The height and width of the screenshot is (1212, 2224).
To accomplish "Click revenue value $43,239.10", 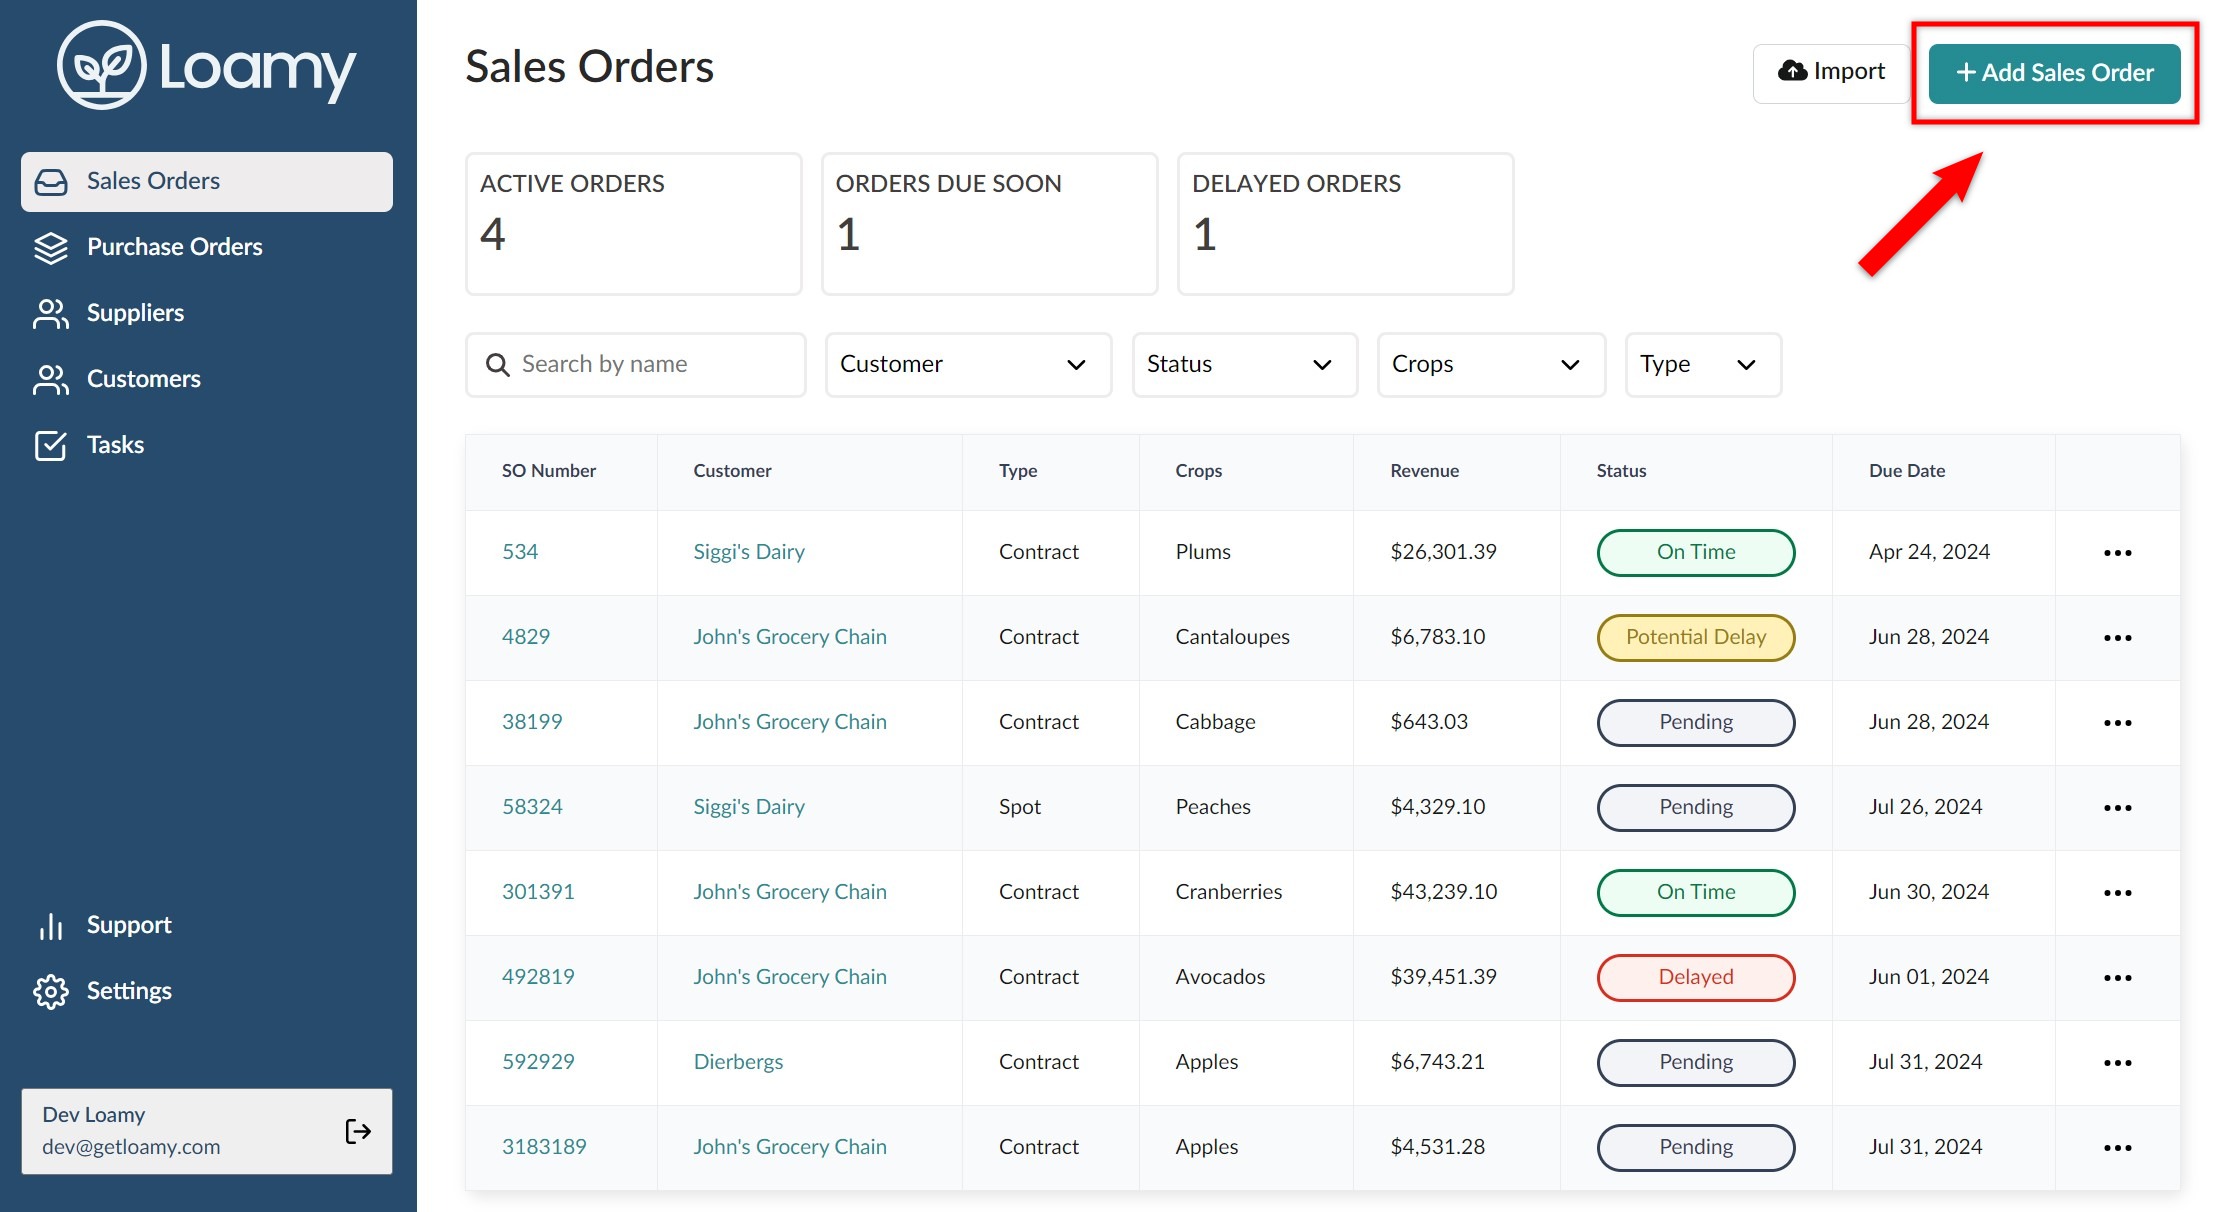I will click(x=1444, y=892).
